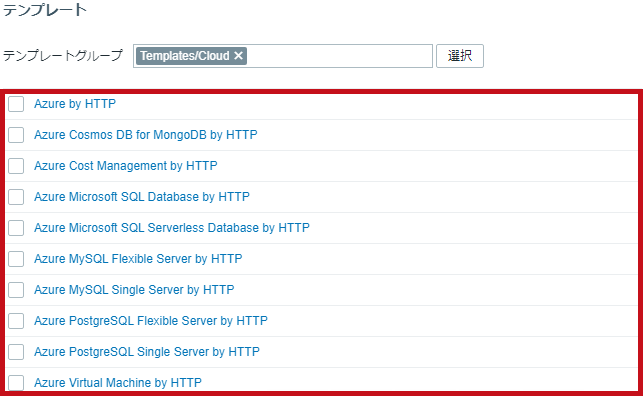Focus the テンプレートグループ input field
This screenshot has width=644, height=396.
coord(283,56)
